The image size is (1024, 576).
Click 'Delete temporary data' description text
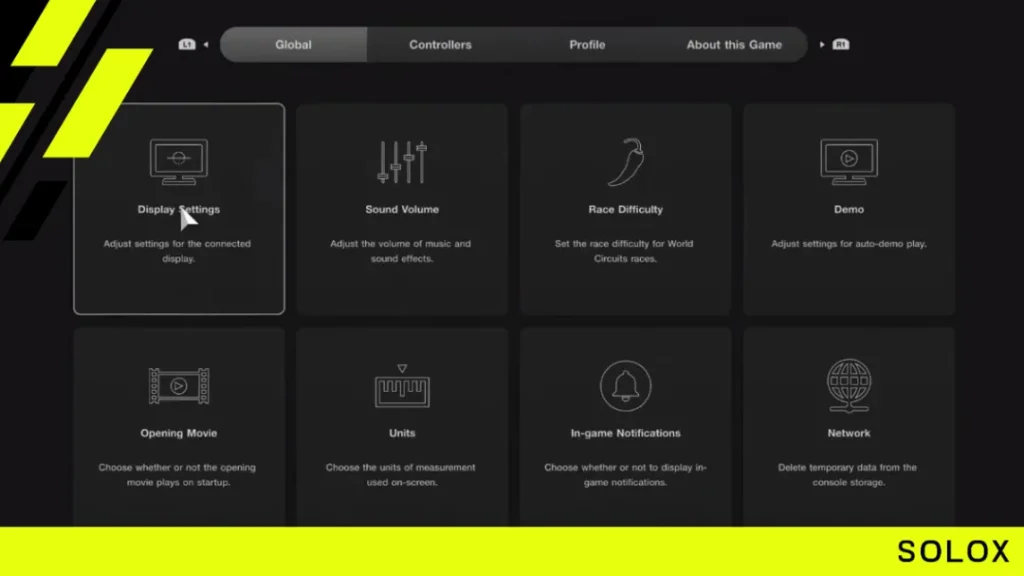click(x=848, y=475)
